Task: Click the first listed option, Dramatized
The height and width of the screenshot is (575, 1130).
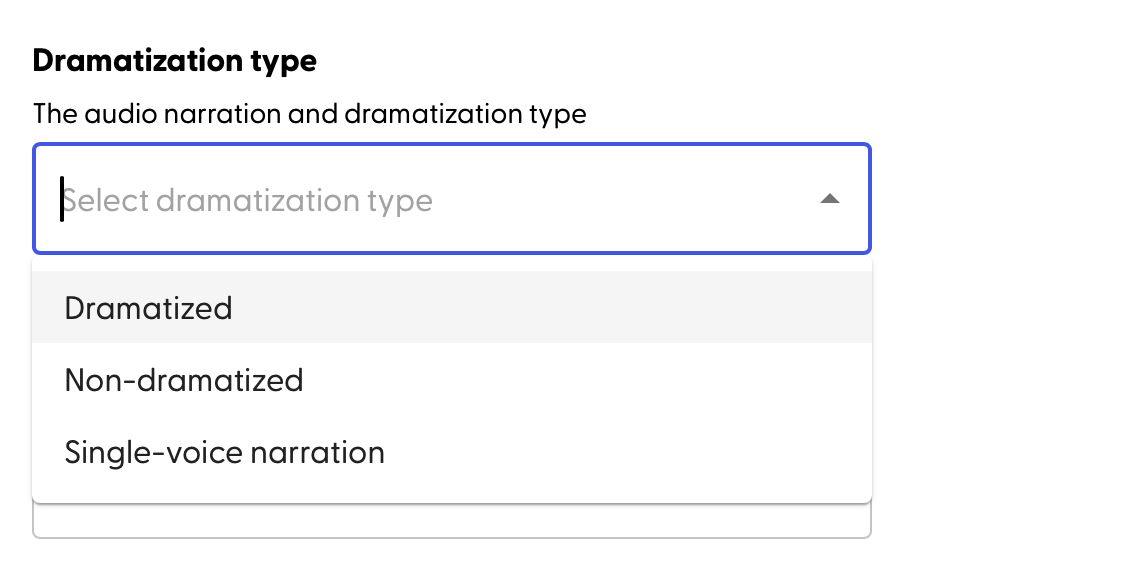Action: tap(148, 307)
